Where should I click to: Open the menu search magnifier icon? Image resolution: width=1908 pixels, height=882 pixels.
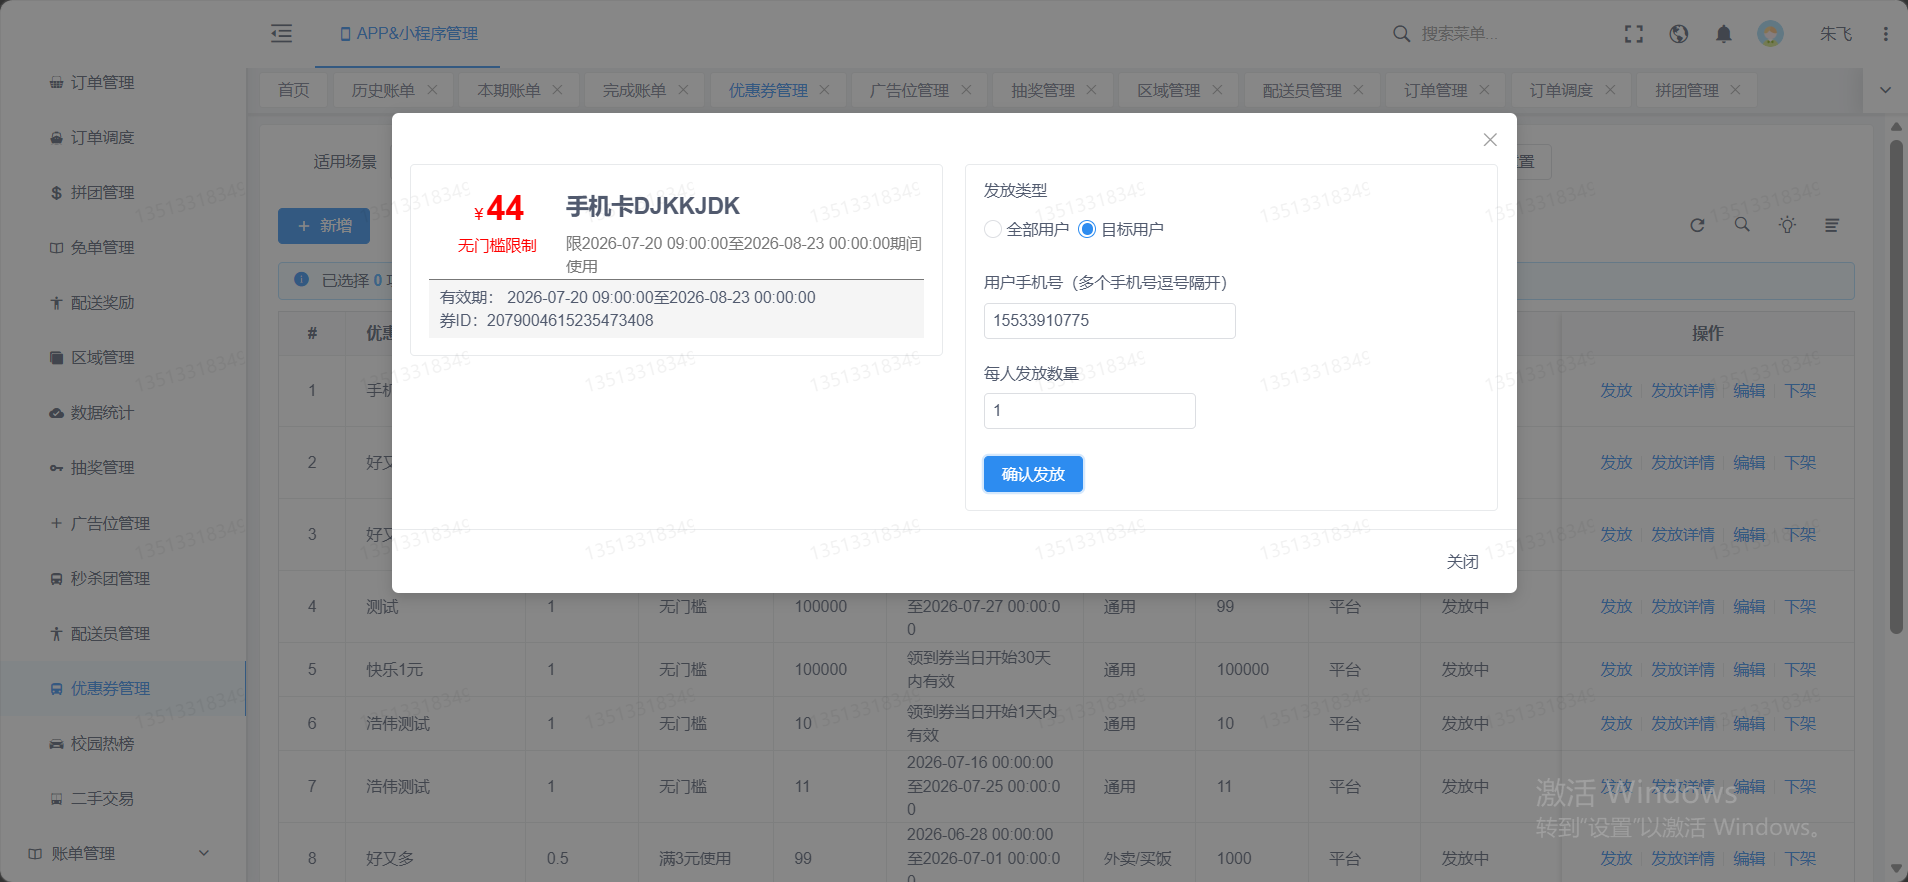[x=1401, y=34]
